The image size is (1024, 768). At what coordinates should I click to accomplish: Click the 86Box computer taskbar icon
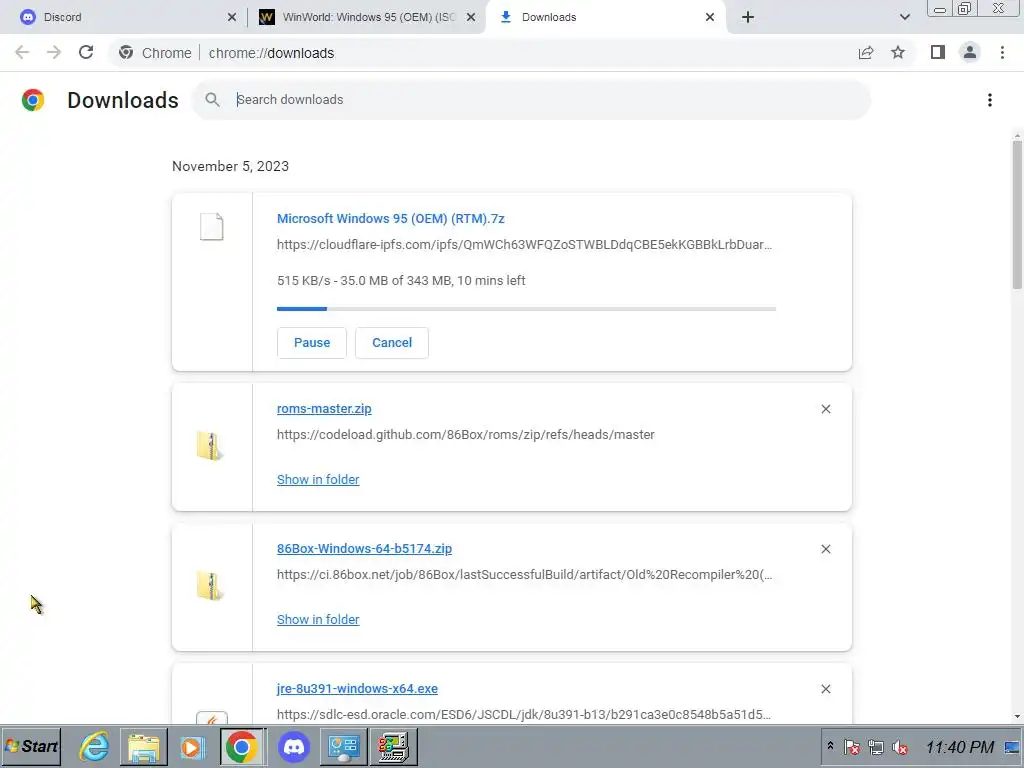(x=394, y=746)
